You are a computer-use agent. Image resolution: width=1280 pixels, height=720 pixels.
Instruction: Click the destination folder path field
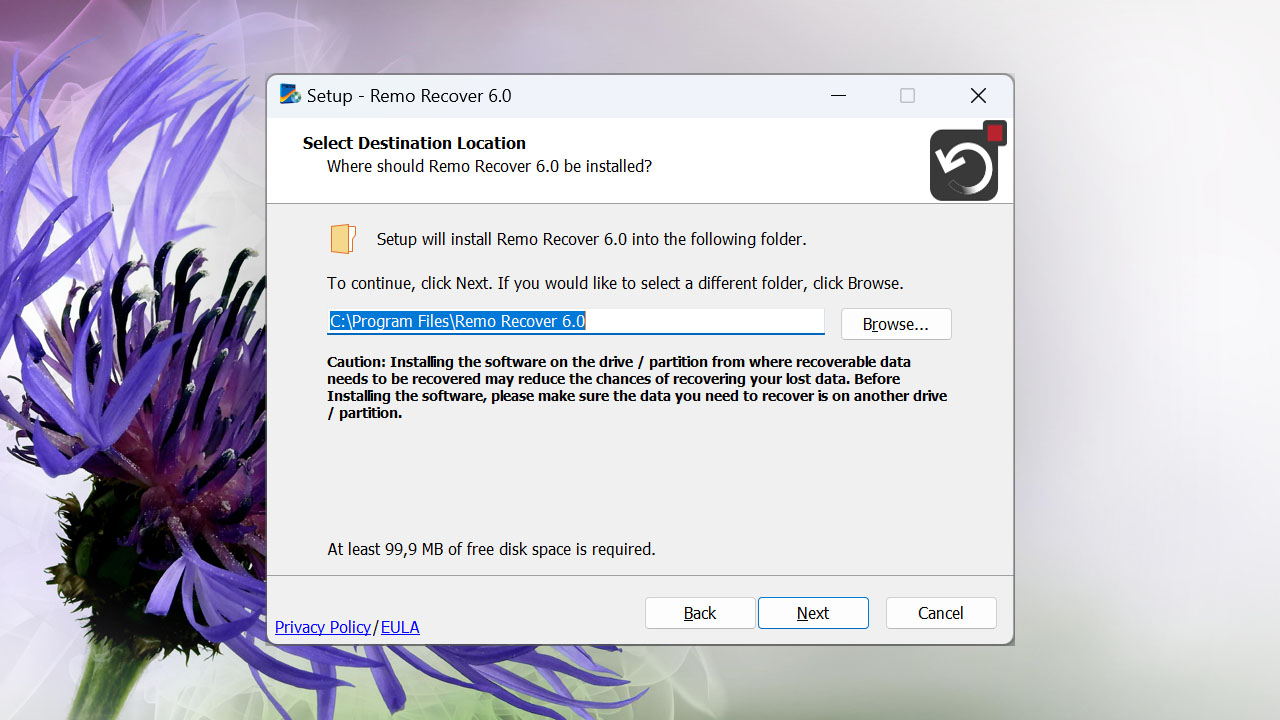coord(576,321)
